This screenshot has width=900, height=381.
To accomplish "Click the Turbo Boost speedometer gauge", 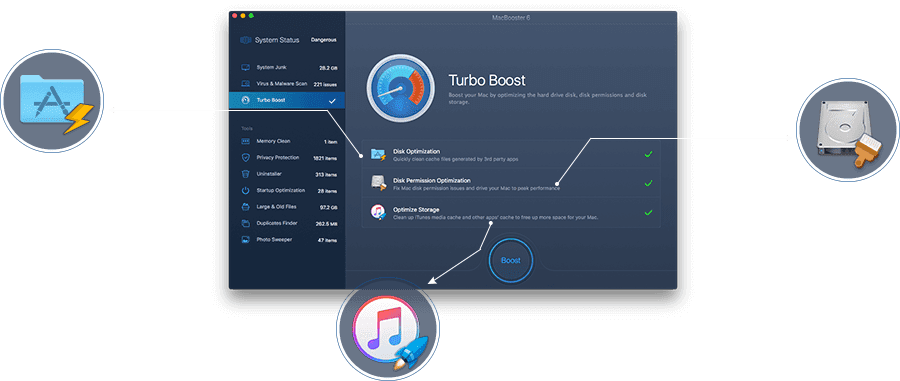I will point(401,88).
